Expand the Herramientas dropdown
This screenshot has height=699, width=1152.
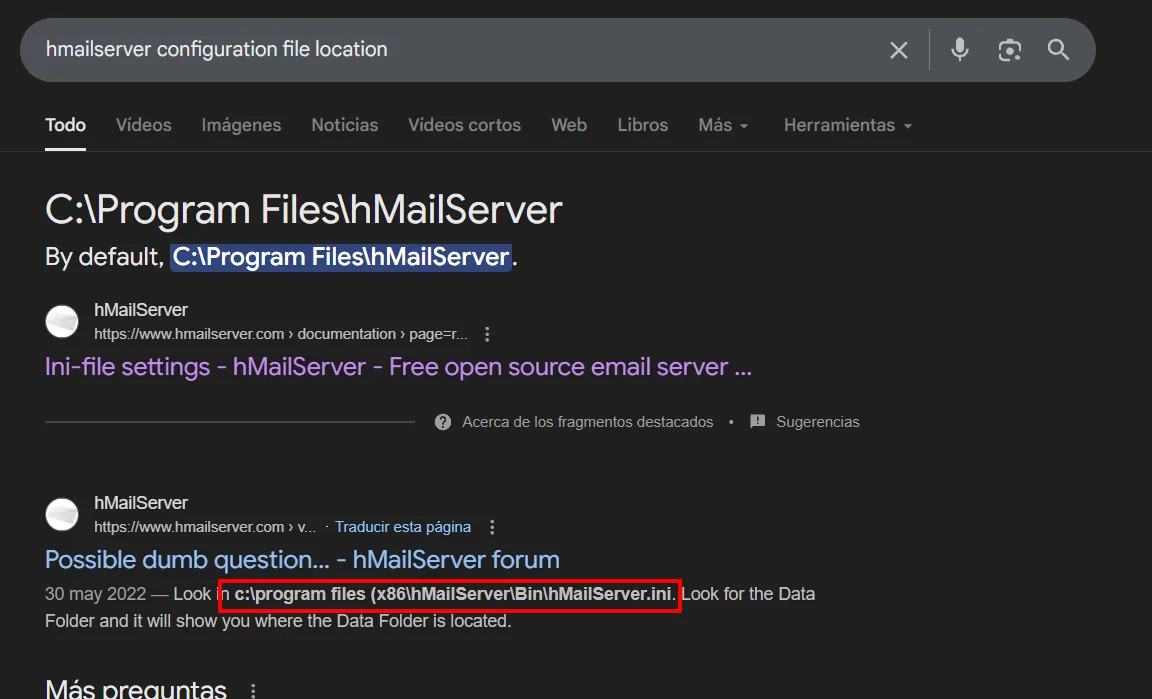848,125
